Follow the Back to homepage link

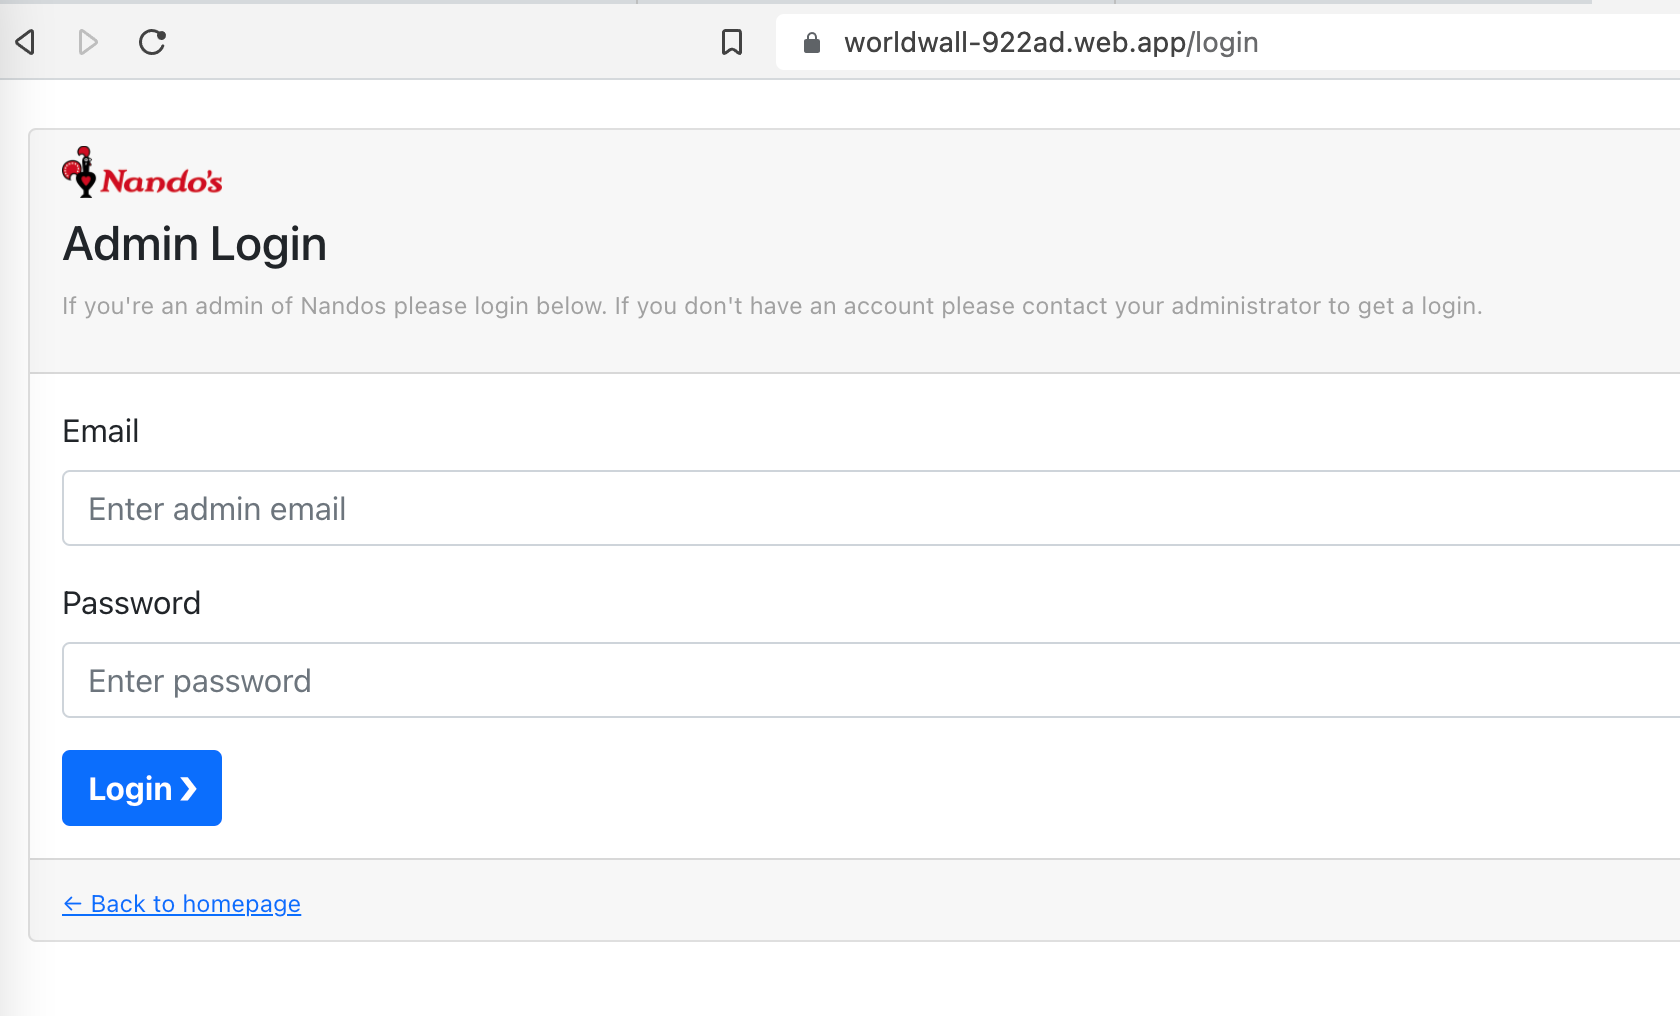pos(181,904)
